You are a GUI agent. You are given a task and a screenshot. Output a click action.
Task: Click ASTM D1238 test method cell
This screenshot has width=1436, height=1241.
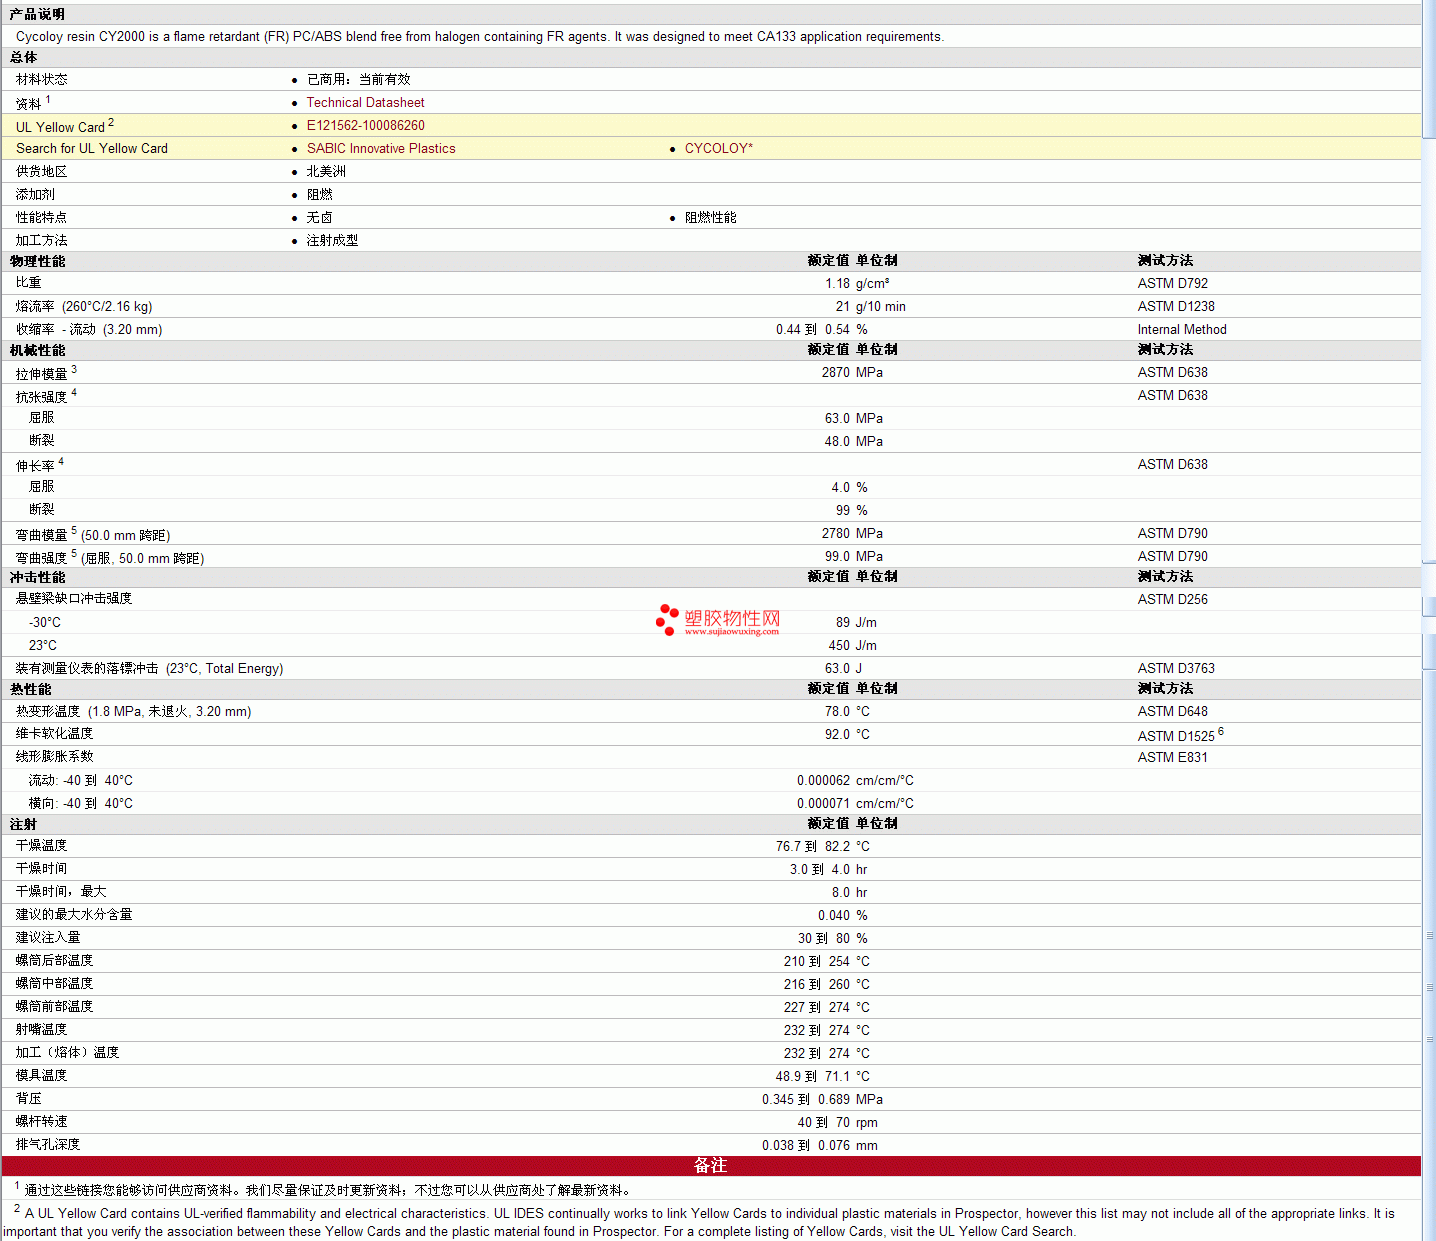click(1176, 306)
